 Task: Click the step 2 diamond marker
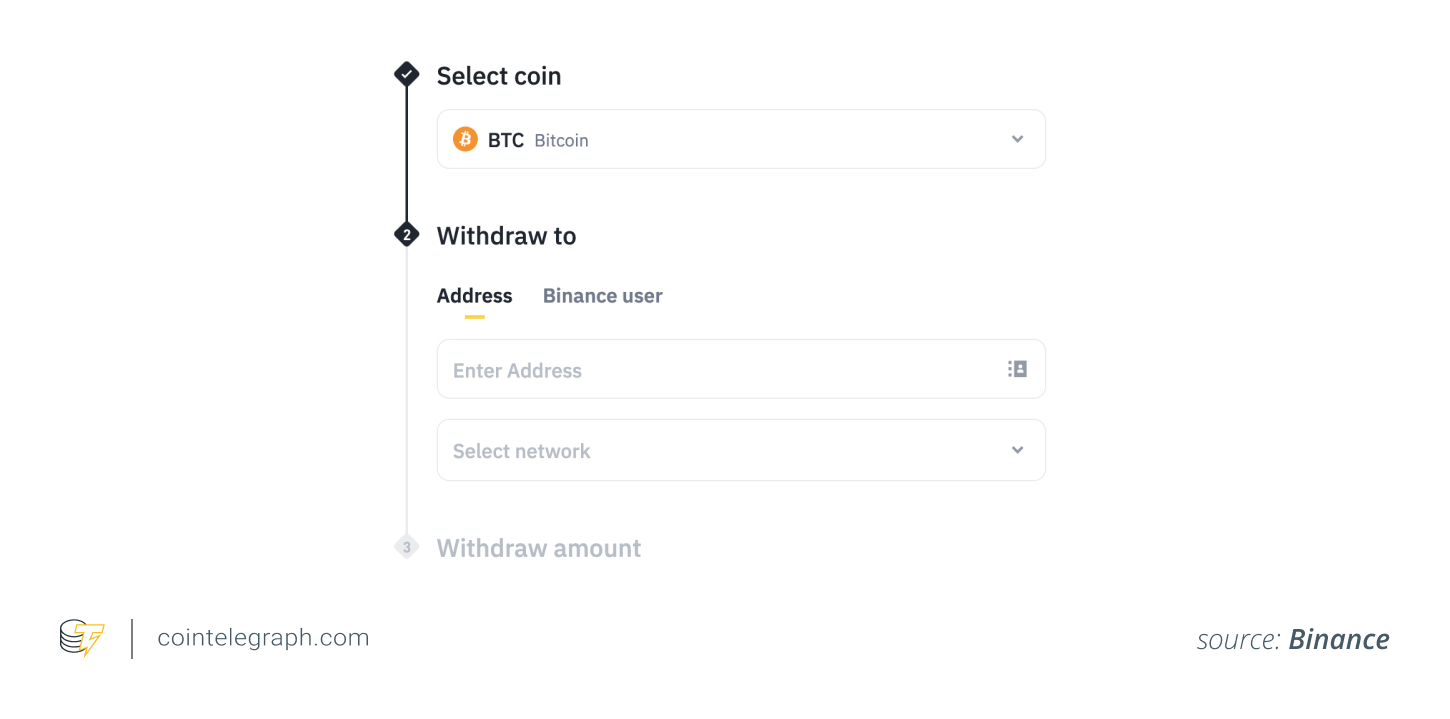pyautogui.click(x=406, y=234)
